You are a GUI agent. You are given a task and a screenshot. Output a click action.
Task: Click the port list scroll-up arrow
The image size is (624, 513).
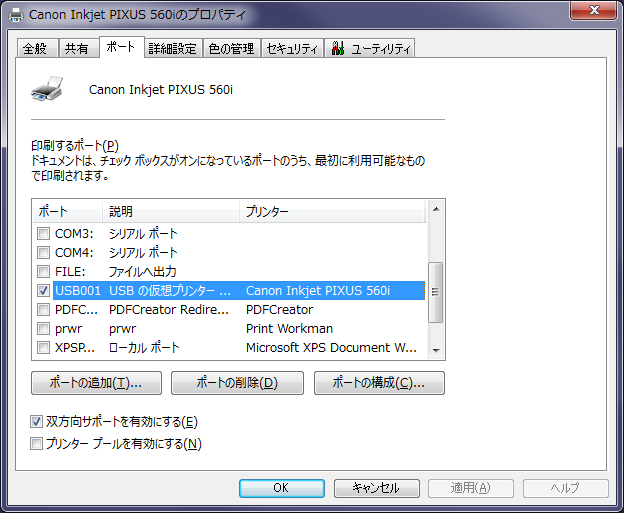click(436, 209)
